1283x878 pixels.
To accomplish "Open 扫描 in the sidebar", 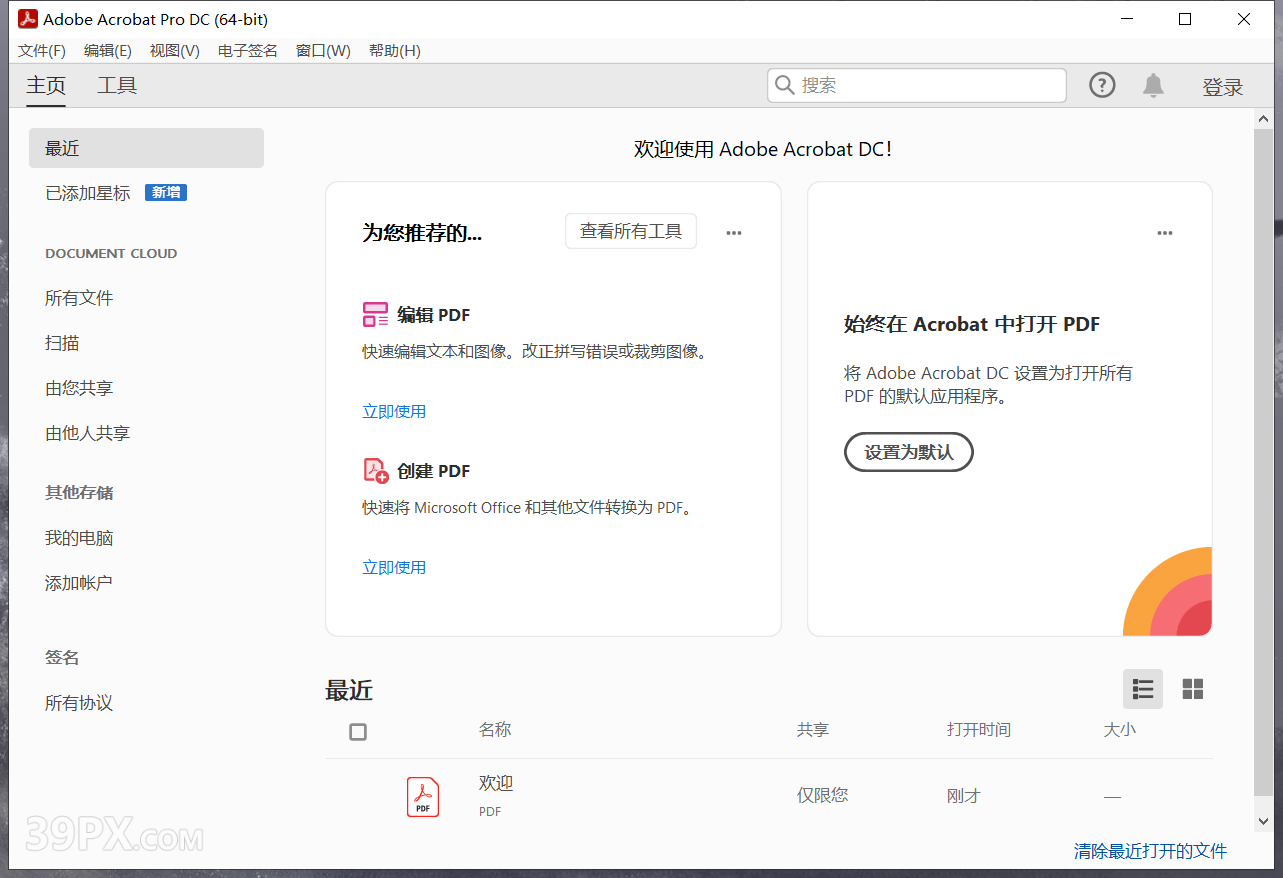I will coord(62,343).
